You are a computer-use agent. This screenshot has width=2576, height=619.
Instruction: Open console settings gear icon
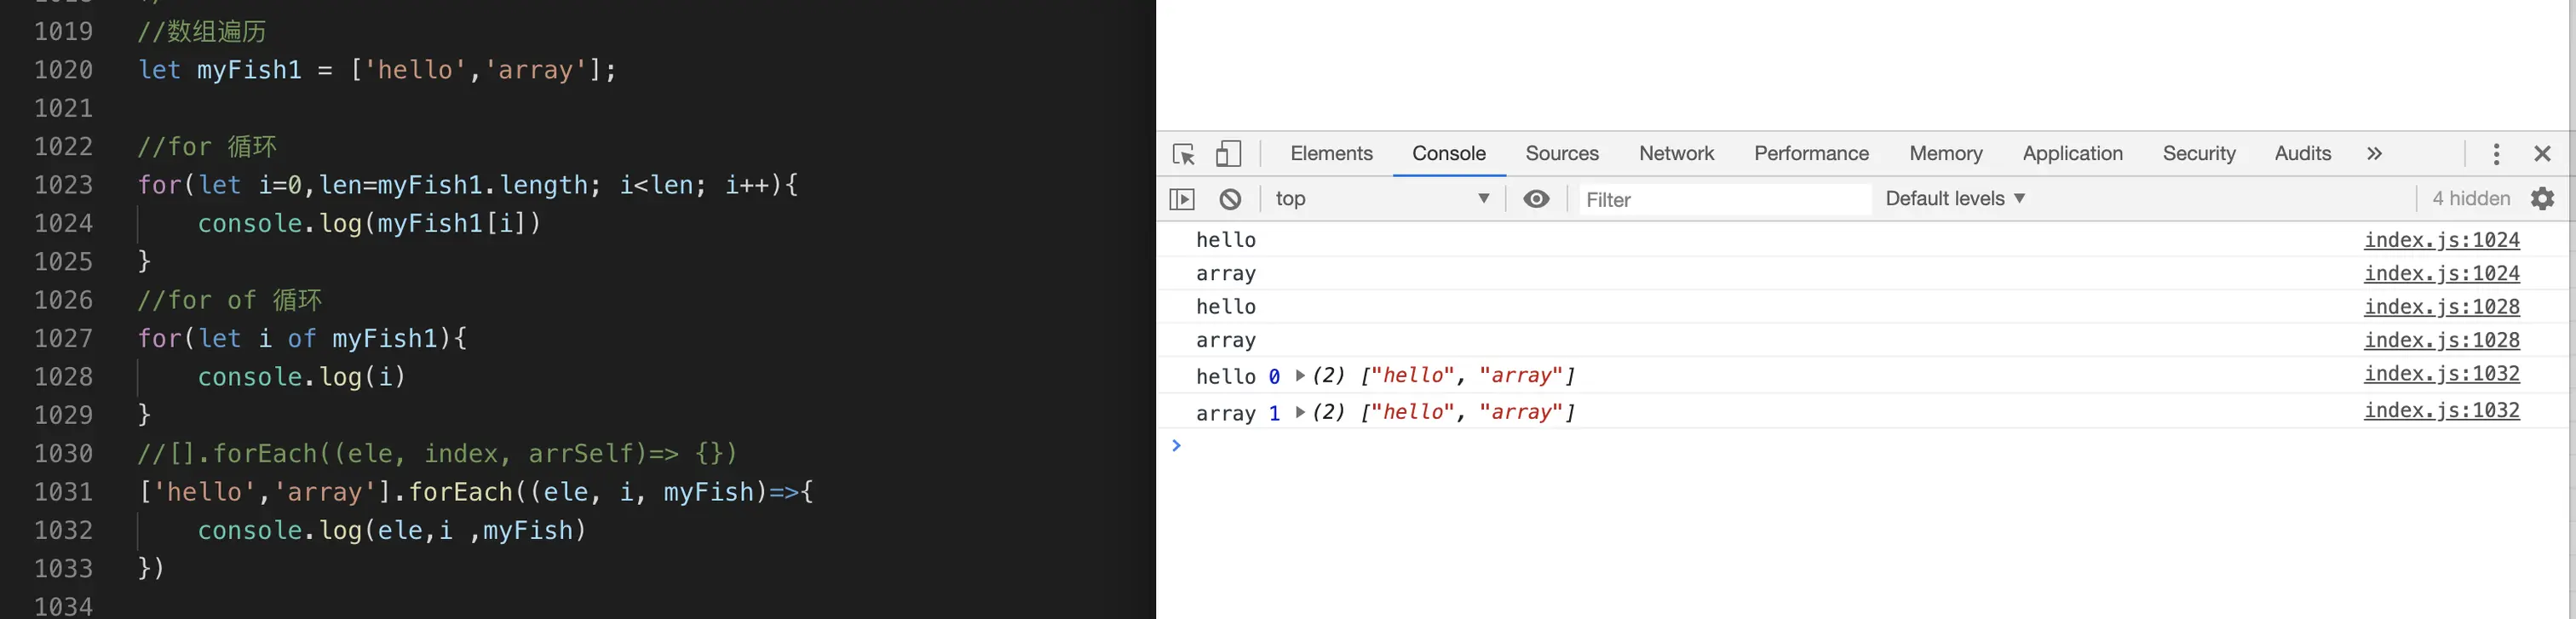[2543, 199]
